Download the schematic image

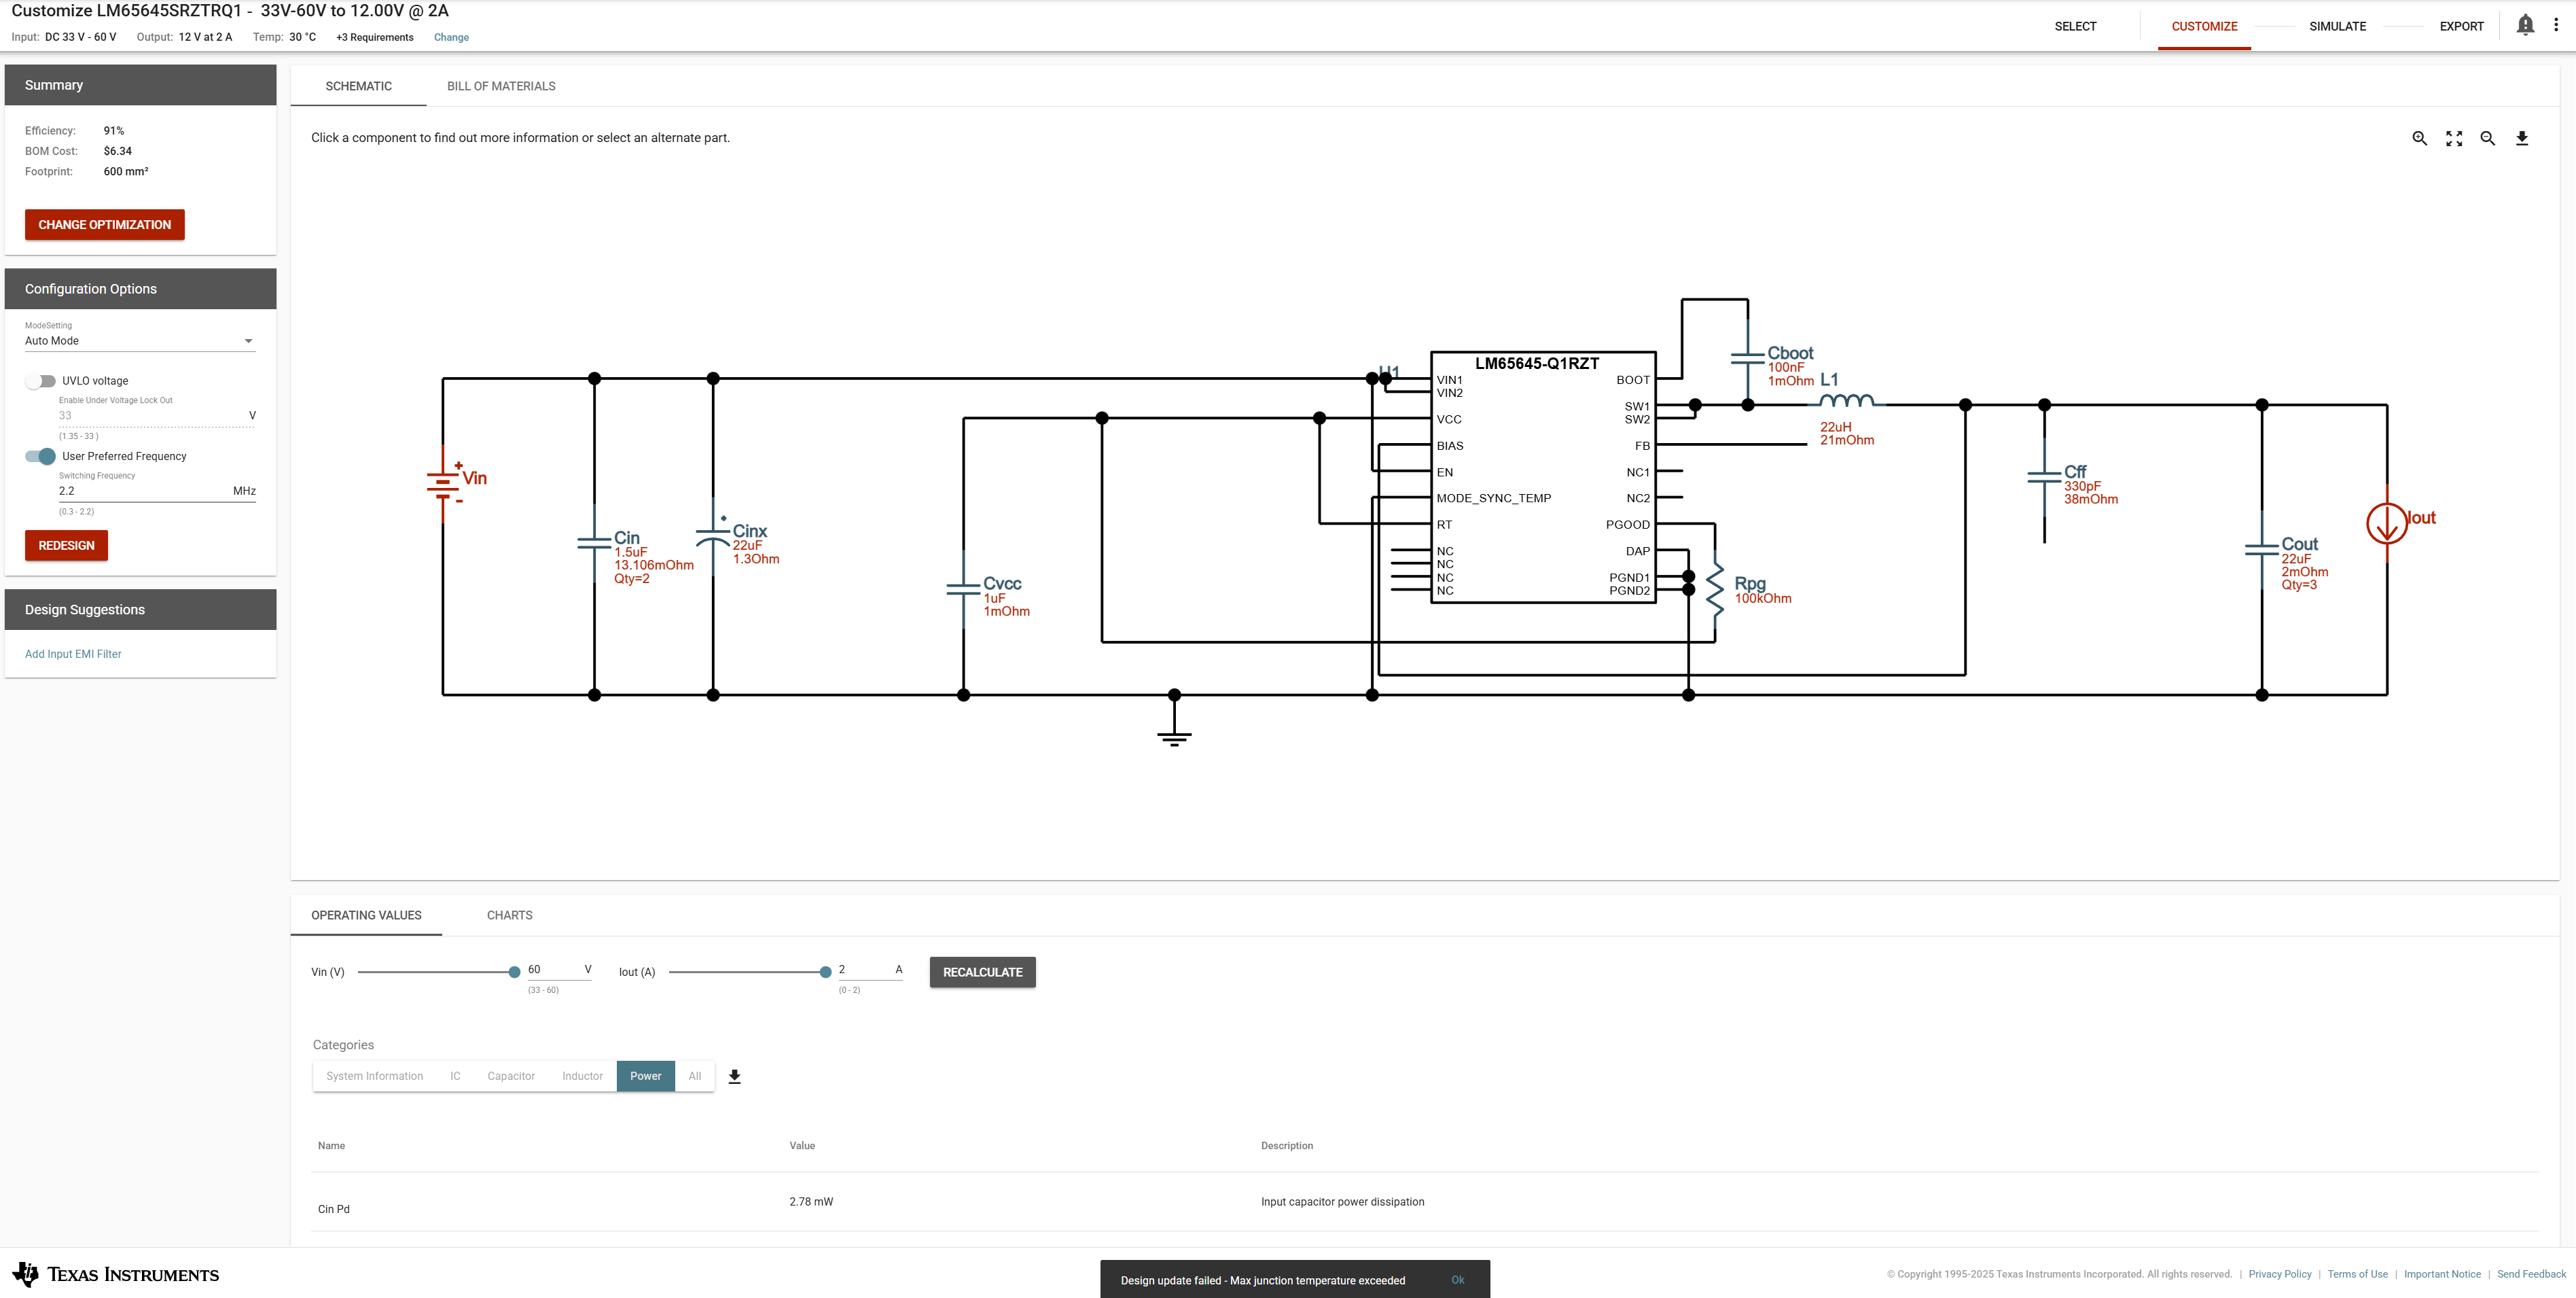(x=2522, y=138)
